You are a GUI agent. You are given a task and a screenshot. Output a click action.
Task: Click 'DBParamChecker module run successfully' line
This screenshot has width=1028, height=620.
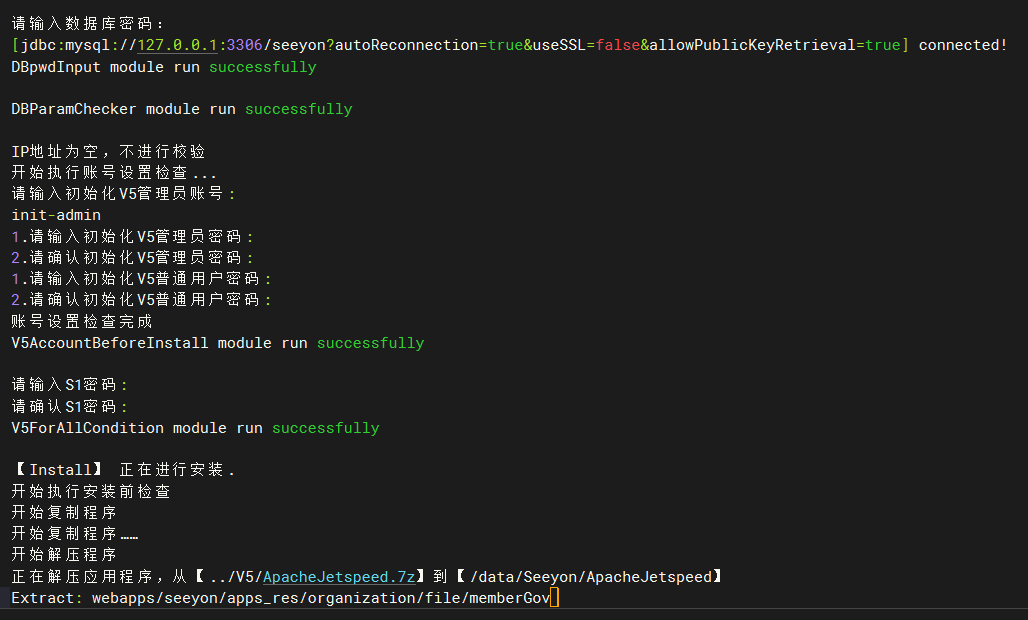pyautogui.click(x=182, y=109)
